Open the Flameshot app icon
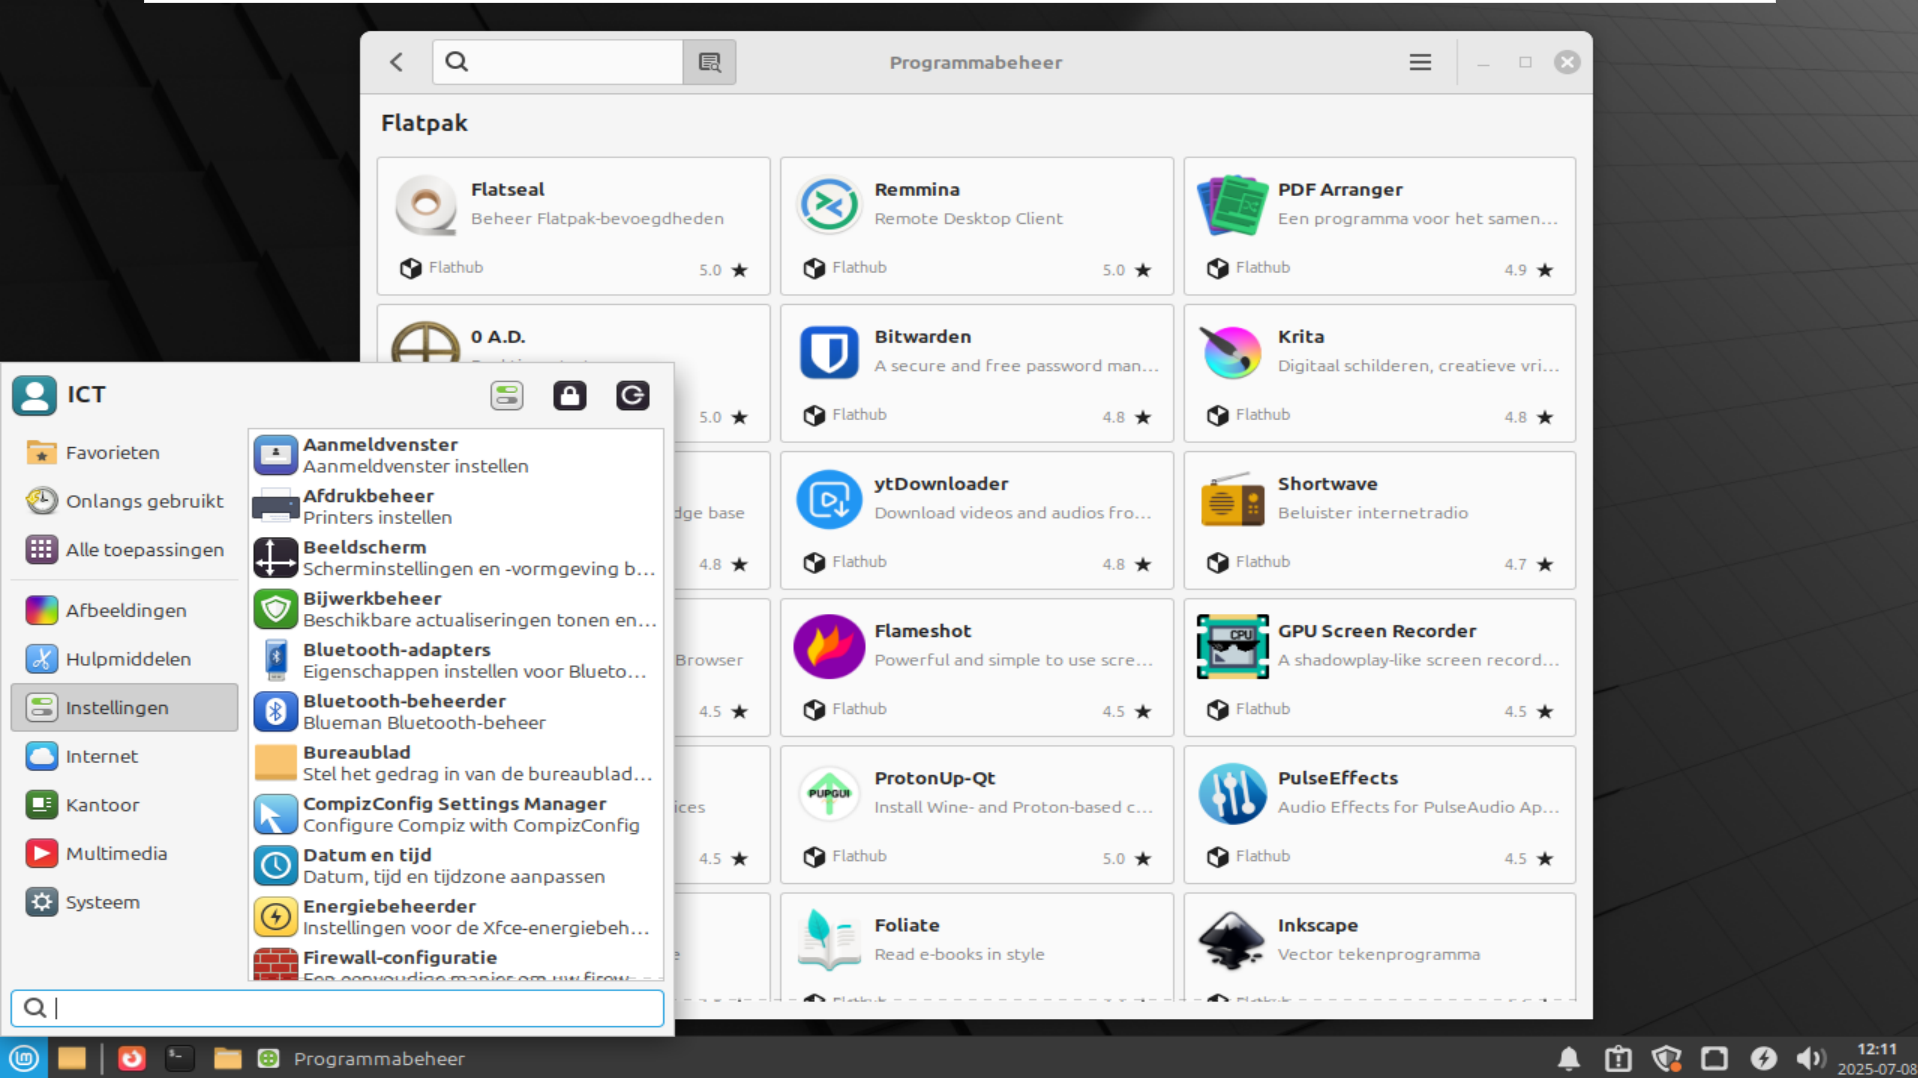Viewport: 1918px width, 1078px height. 829,646
